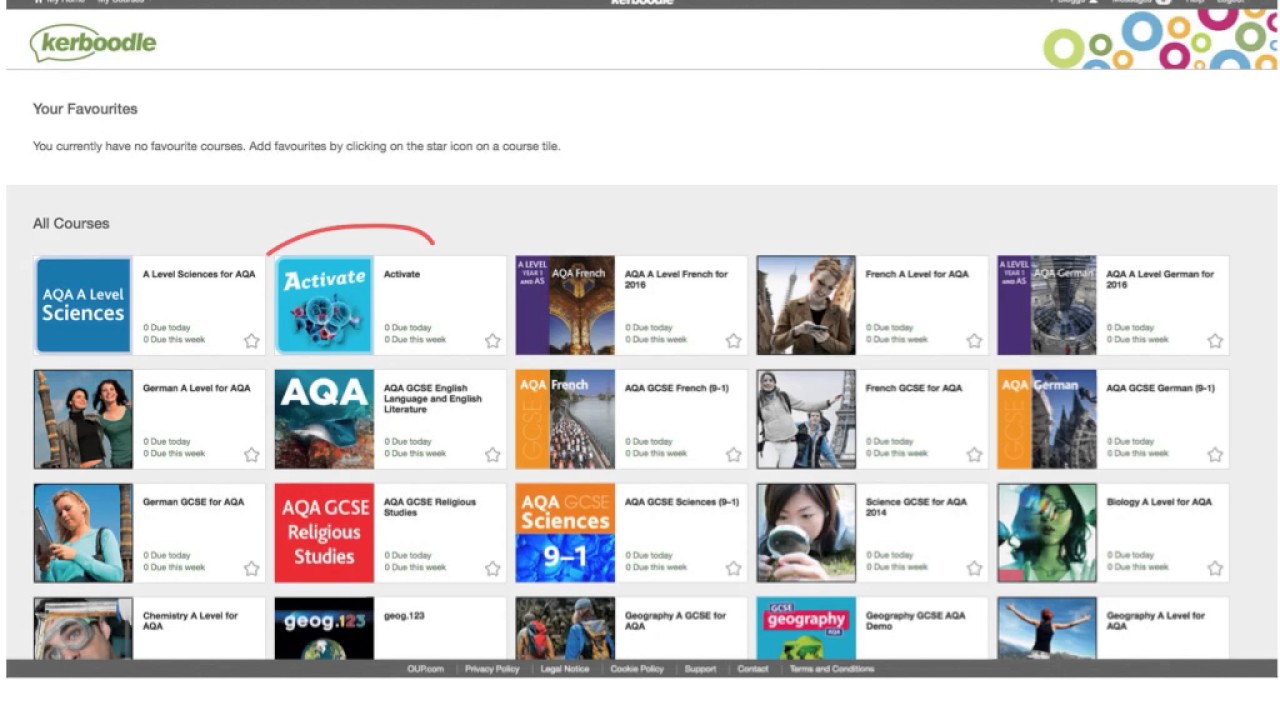Image resolution: width=1280 pixels, height=720 pixels.
Task: Open the Contact footer link
Action: [753, 669]
